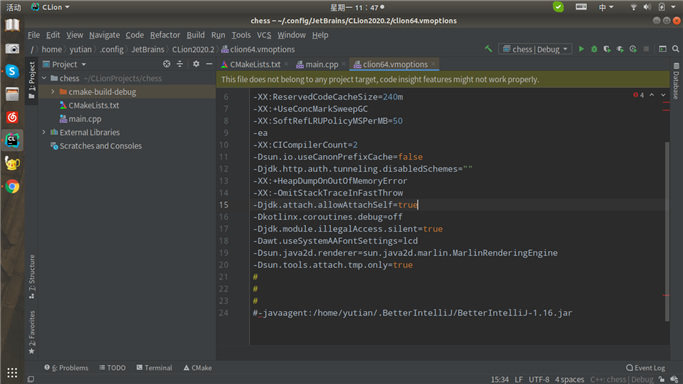Toggle the Structure tool window side tab

click(x=32, y=276)
